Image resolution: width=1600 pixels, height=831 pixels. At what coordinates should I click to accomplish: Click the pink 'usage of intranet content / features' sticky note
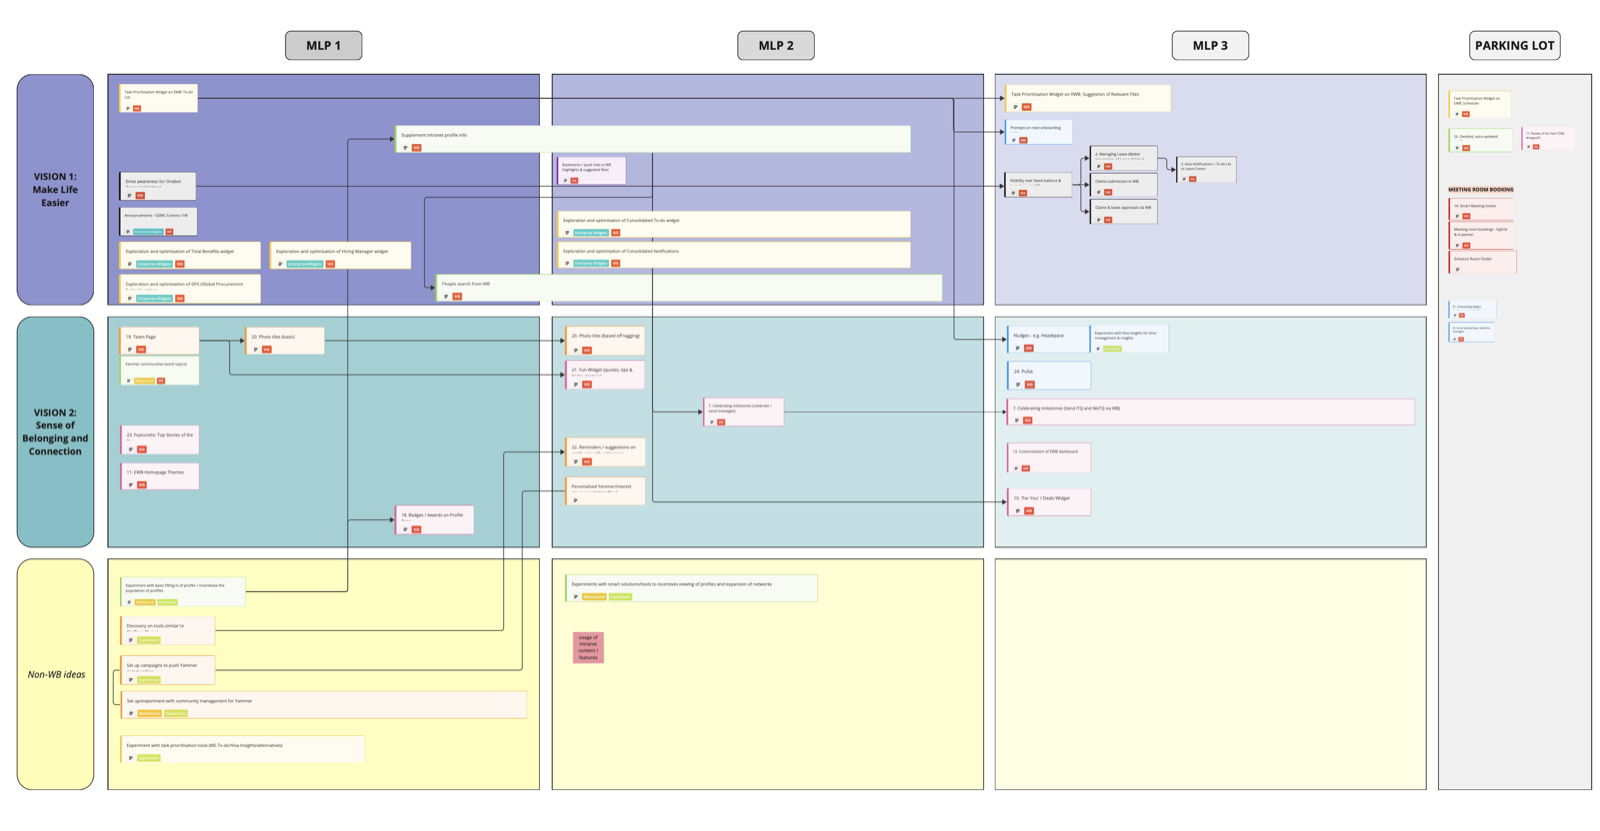tap(588, 647)
